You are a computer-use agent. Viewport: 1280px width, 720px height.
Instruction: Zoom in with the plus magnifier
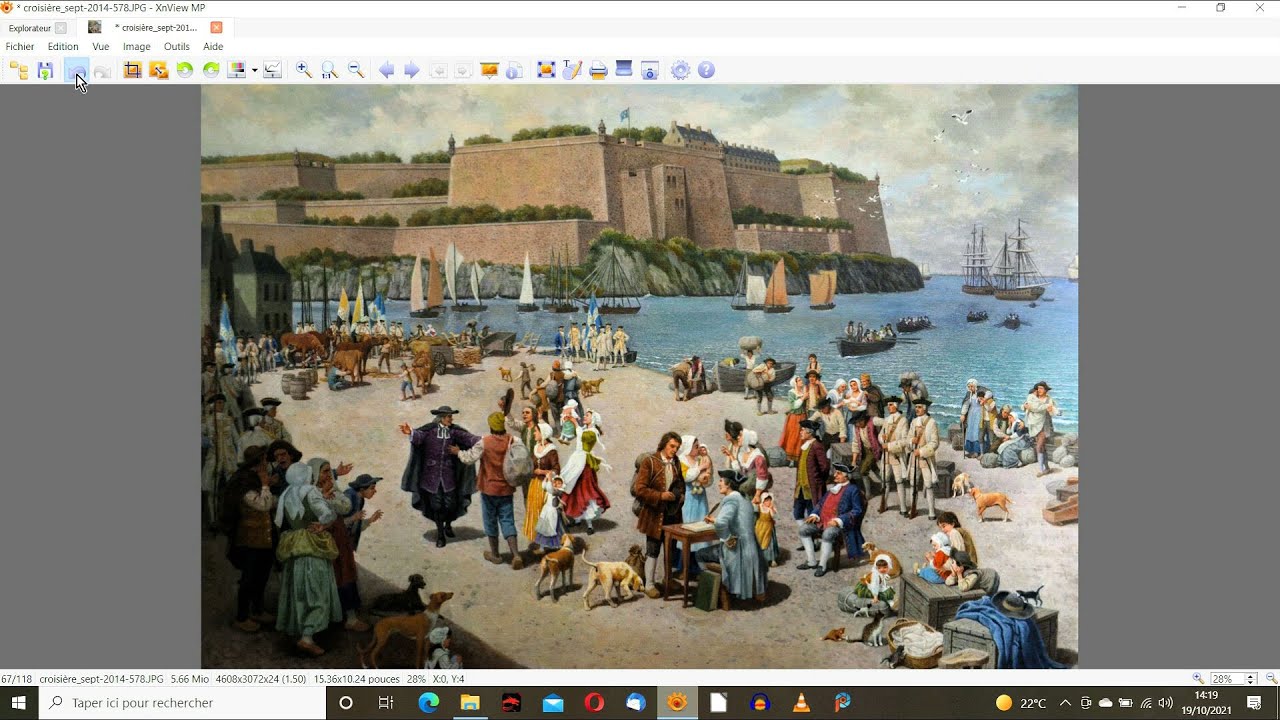point(303,70)
